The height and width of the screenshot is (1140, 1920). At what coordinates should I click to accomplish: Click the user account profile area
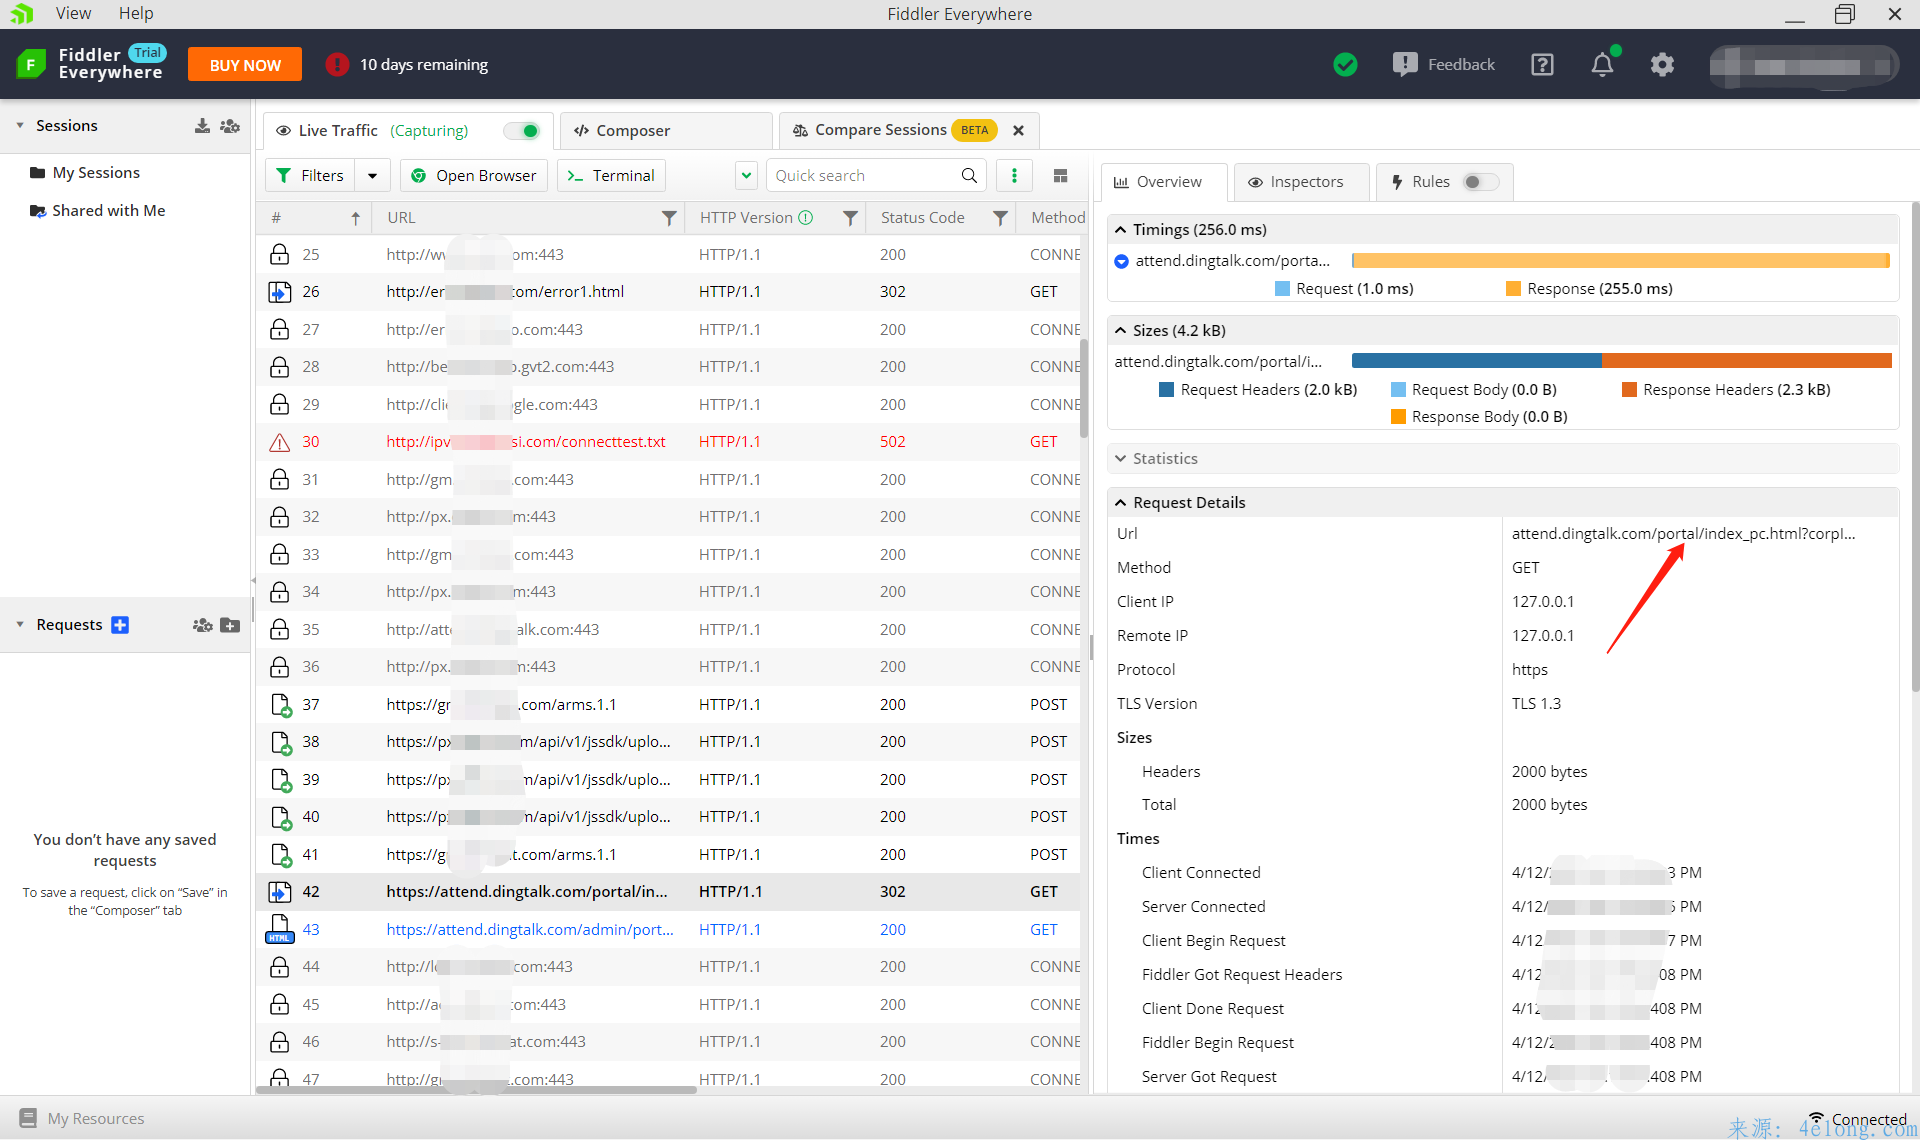1803,66
